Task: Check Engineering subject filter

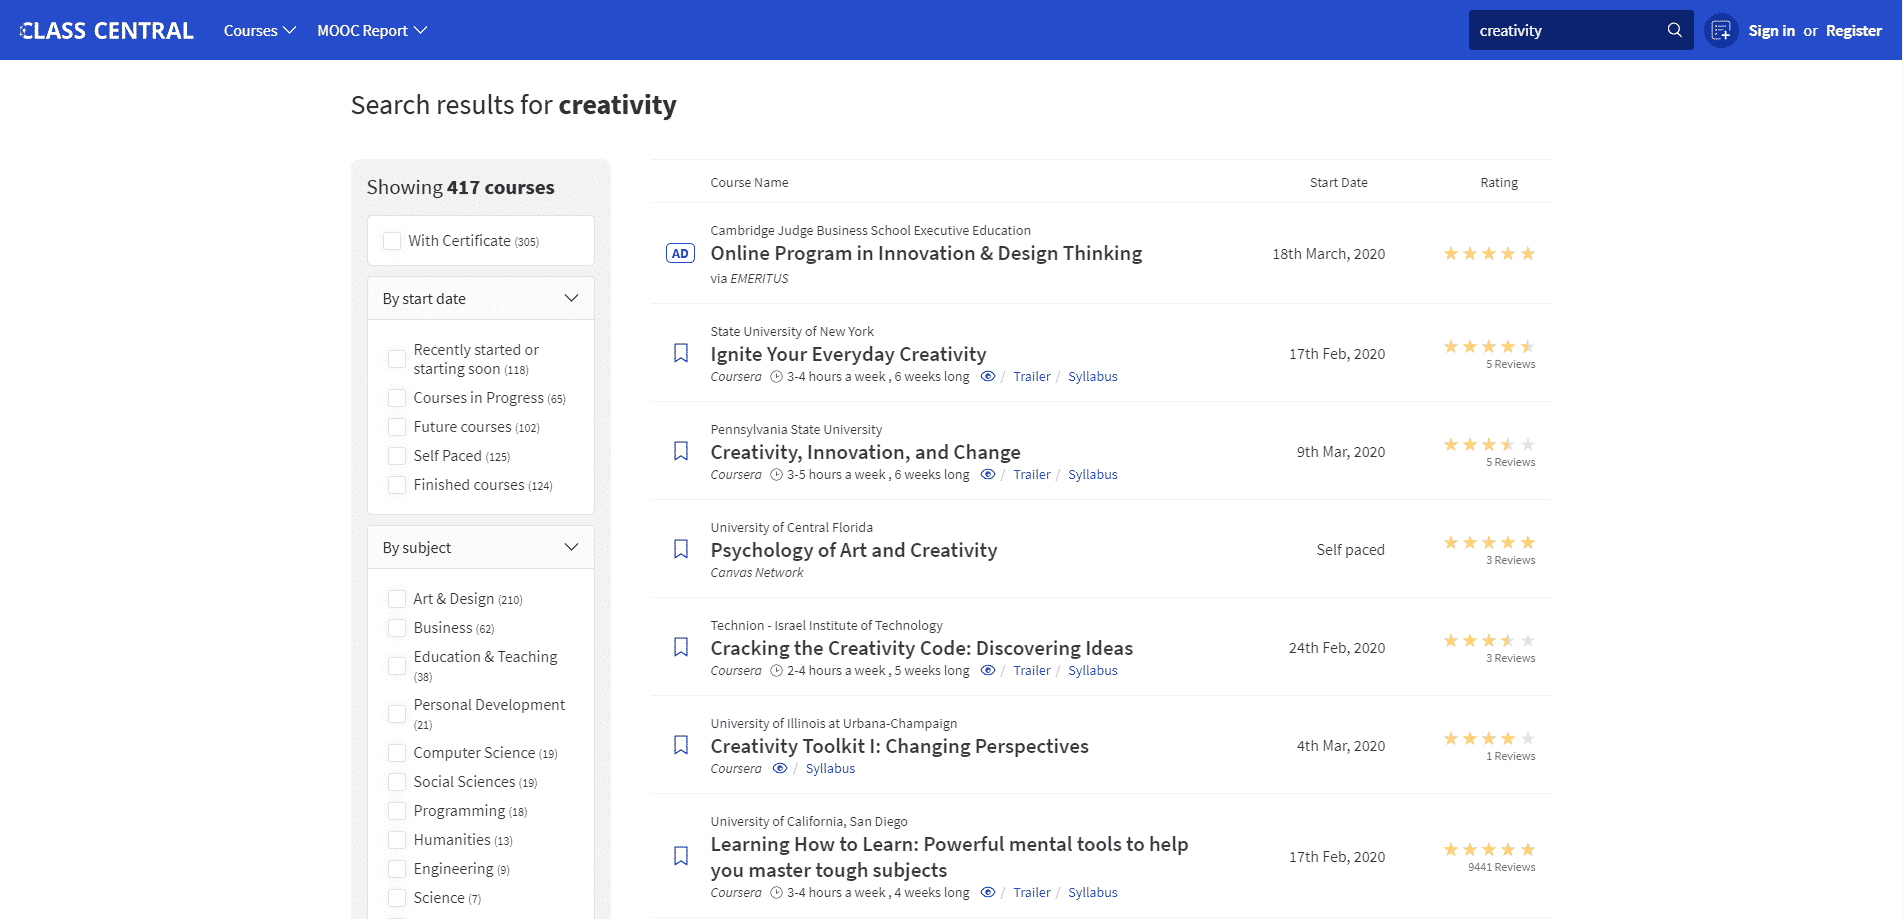Action: [397, 869]
